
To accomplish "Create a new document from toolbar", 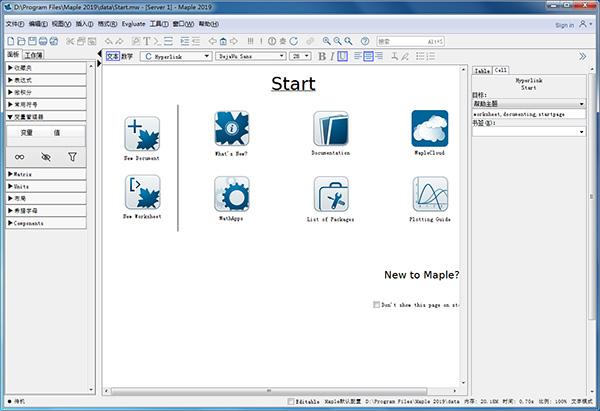I will [11, 41].
